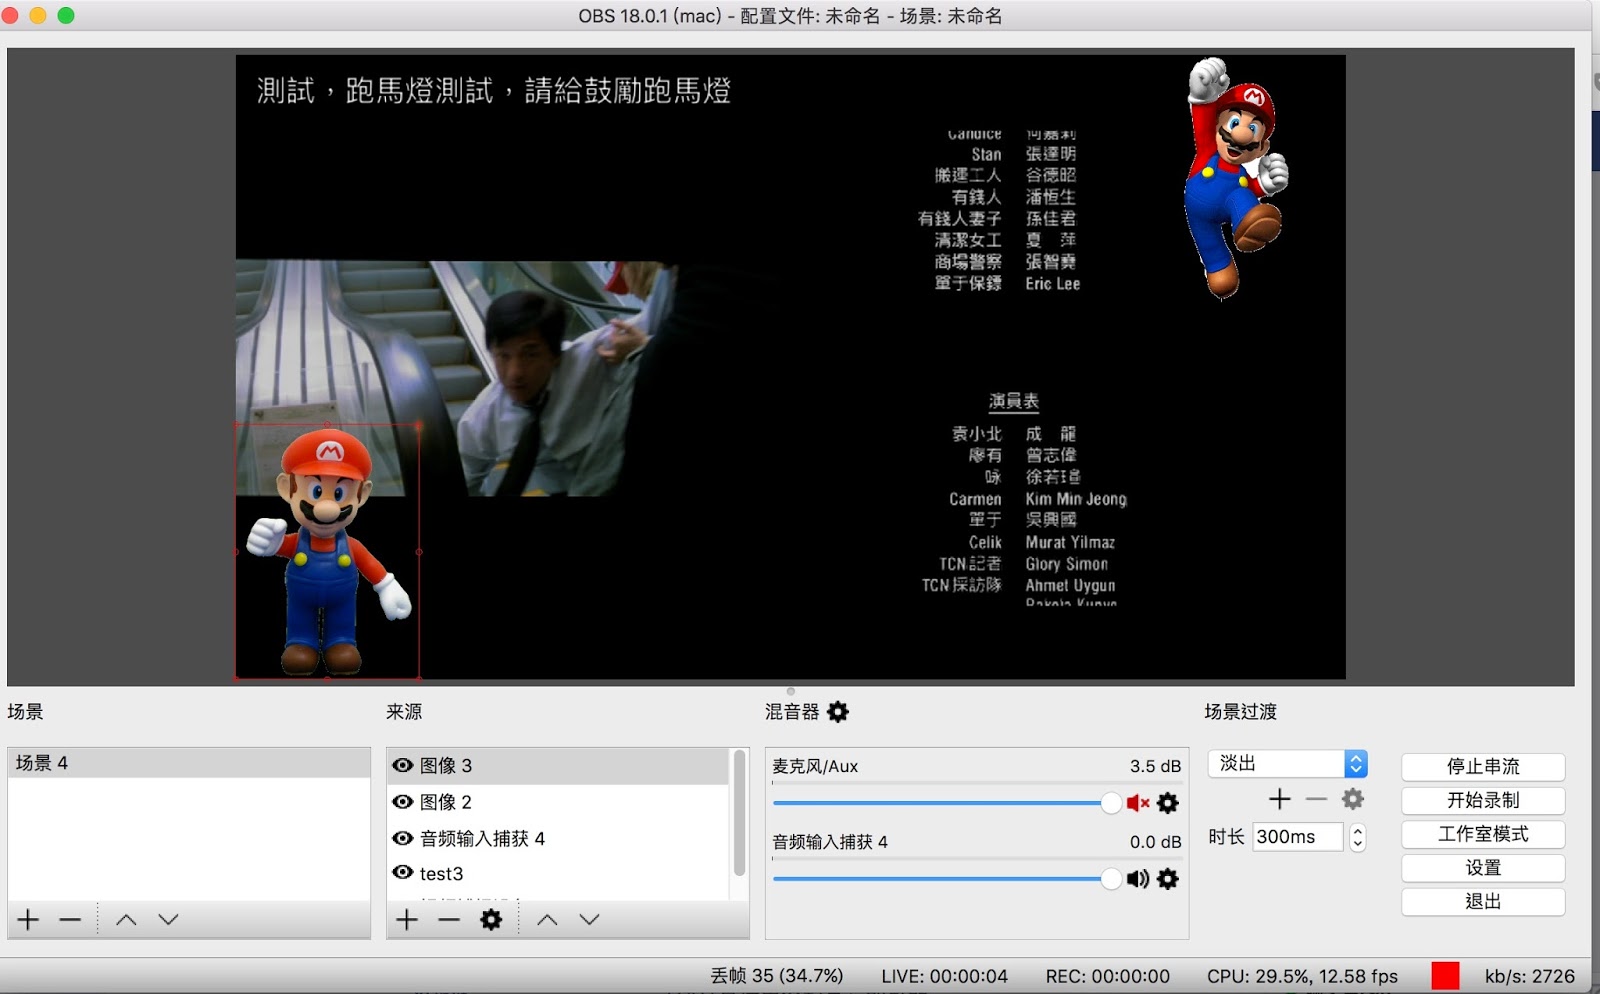Viewport: 1600px width, 994px height.
Task: Click the CPU: 29.5%, 12.58 fps status
Action: click(x=1302, y=976)
